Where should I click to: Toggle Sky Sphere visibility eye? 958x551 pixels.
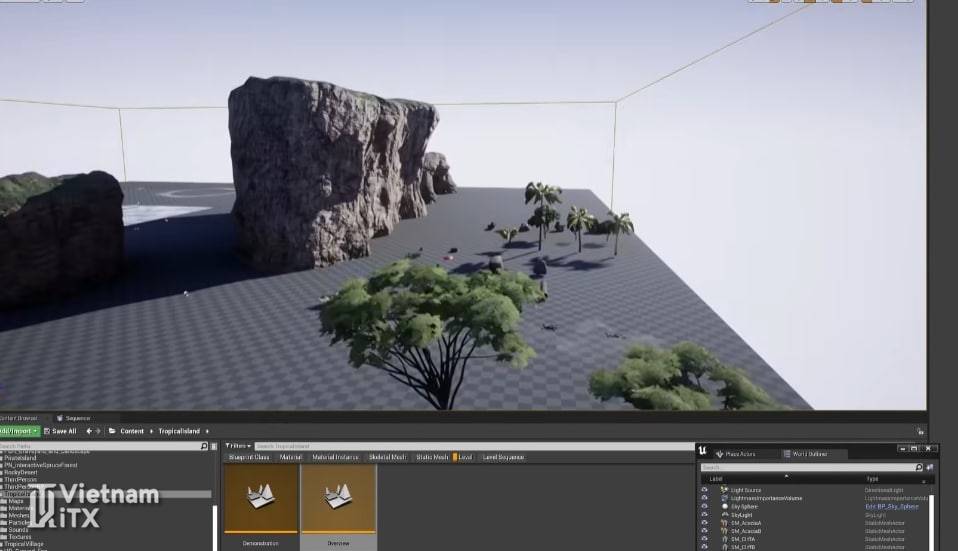point(704,506)
